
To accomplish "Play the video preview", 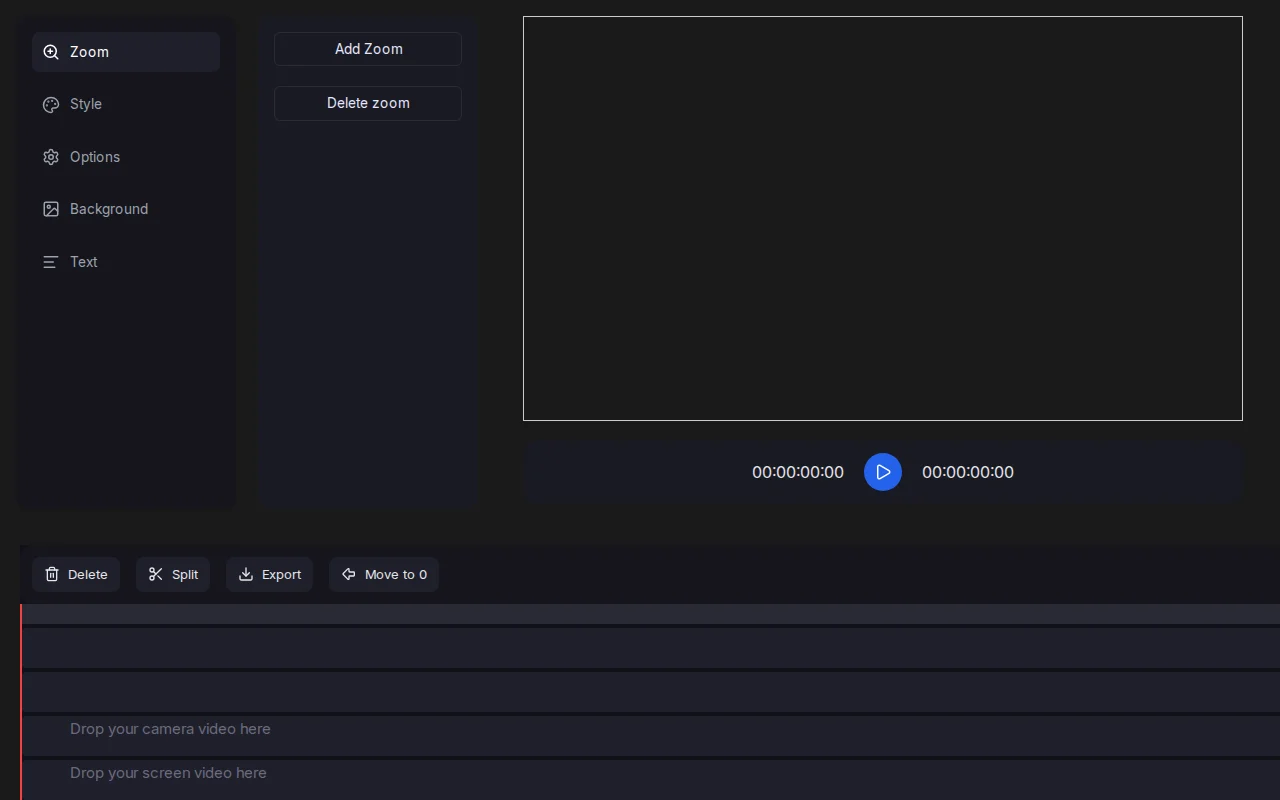I will point(883,472).
